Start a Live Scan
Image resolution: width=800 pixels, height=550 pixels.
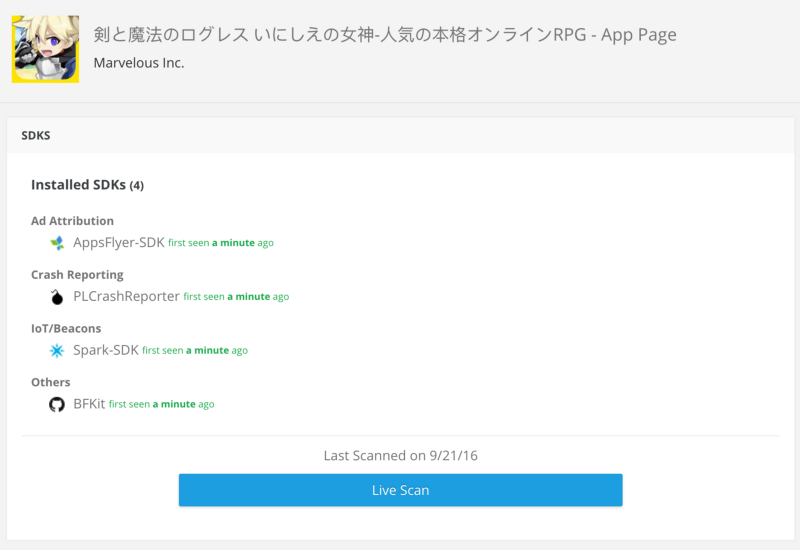[x=401, y=490]
